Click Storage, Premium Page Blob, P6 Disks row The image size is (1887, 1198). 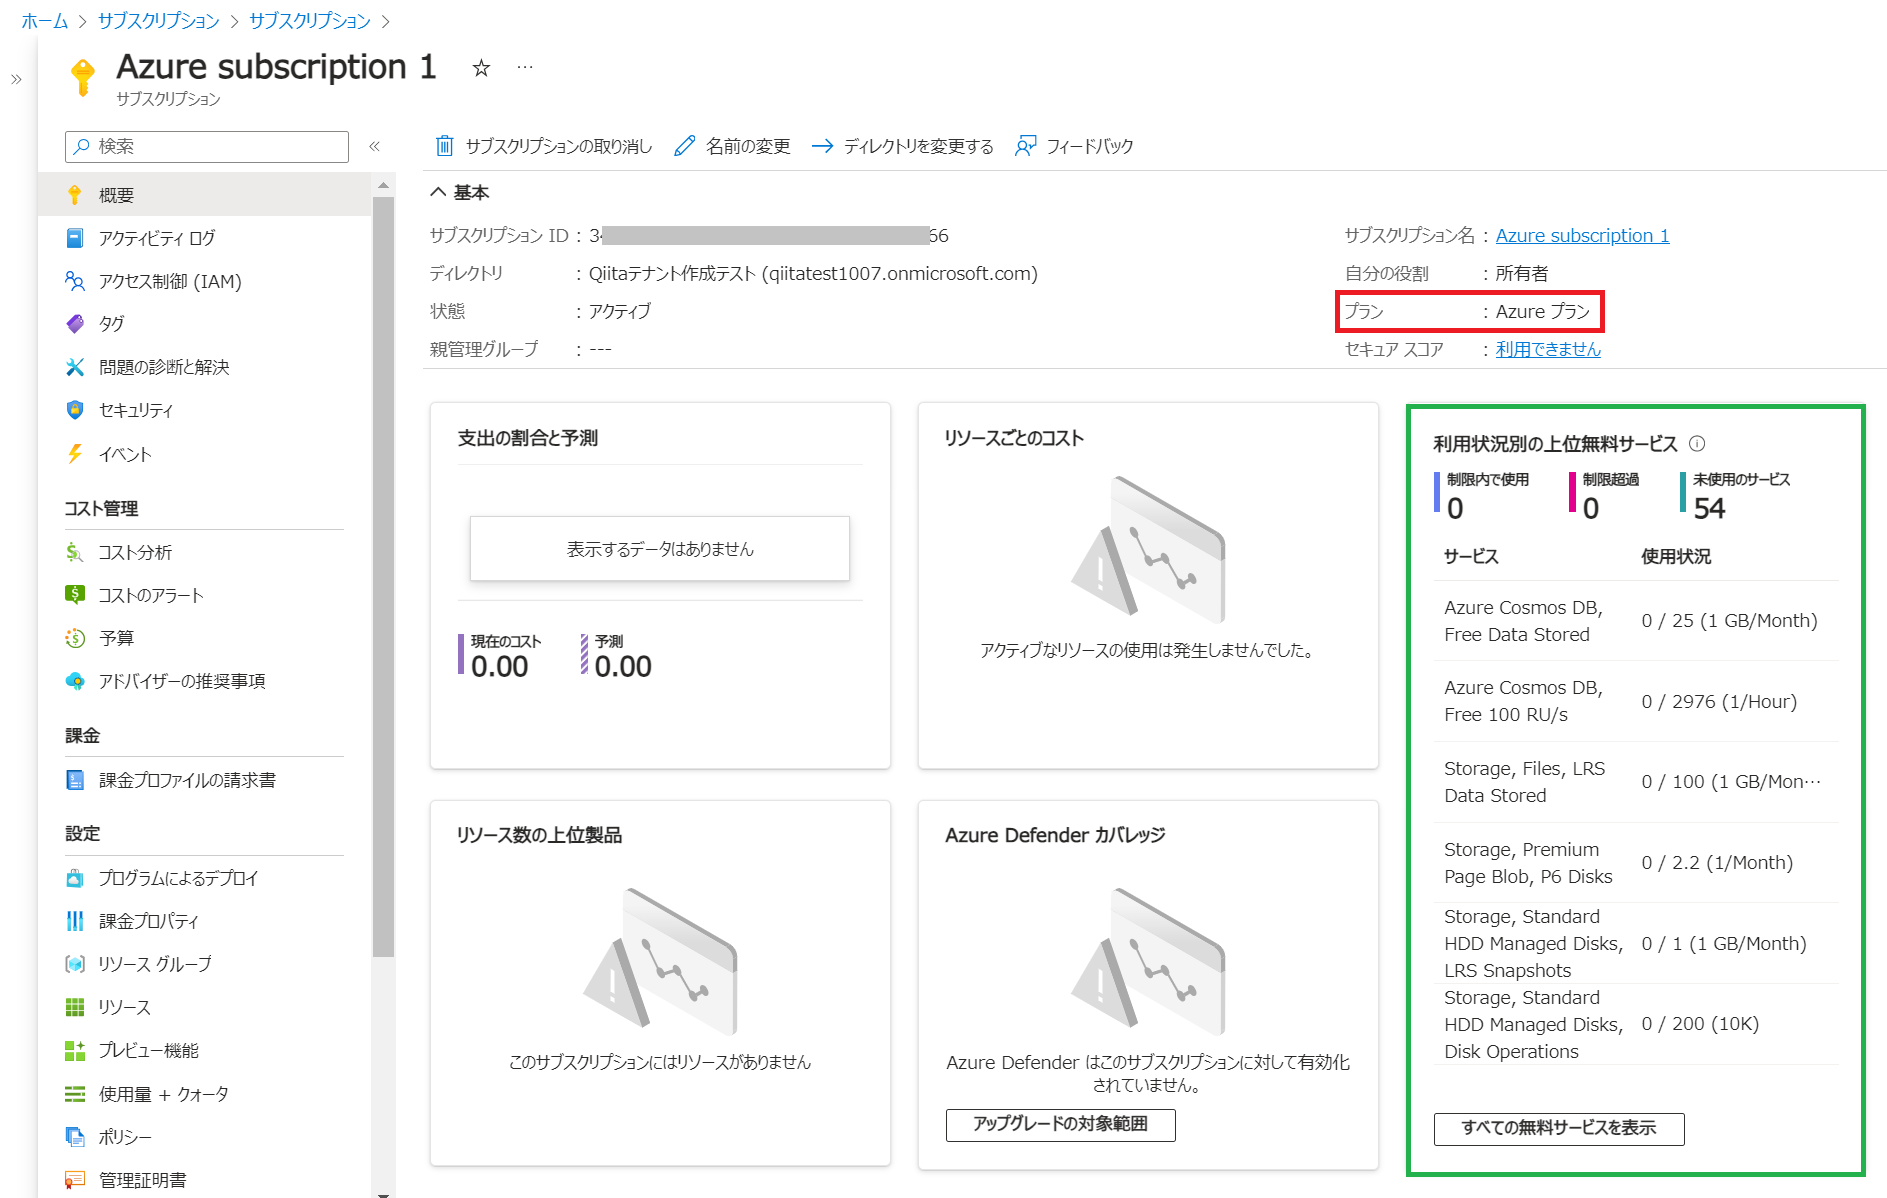pyautogui.click(x=1636, y=863)
